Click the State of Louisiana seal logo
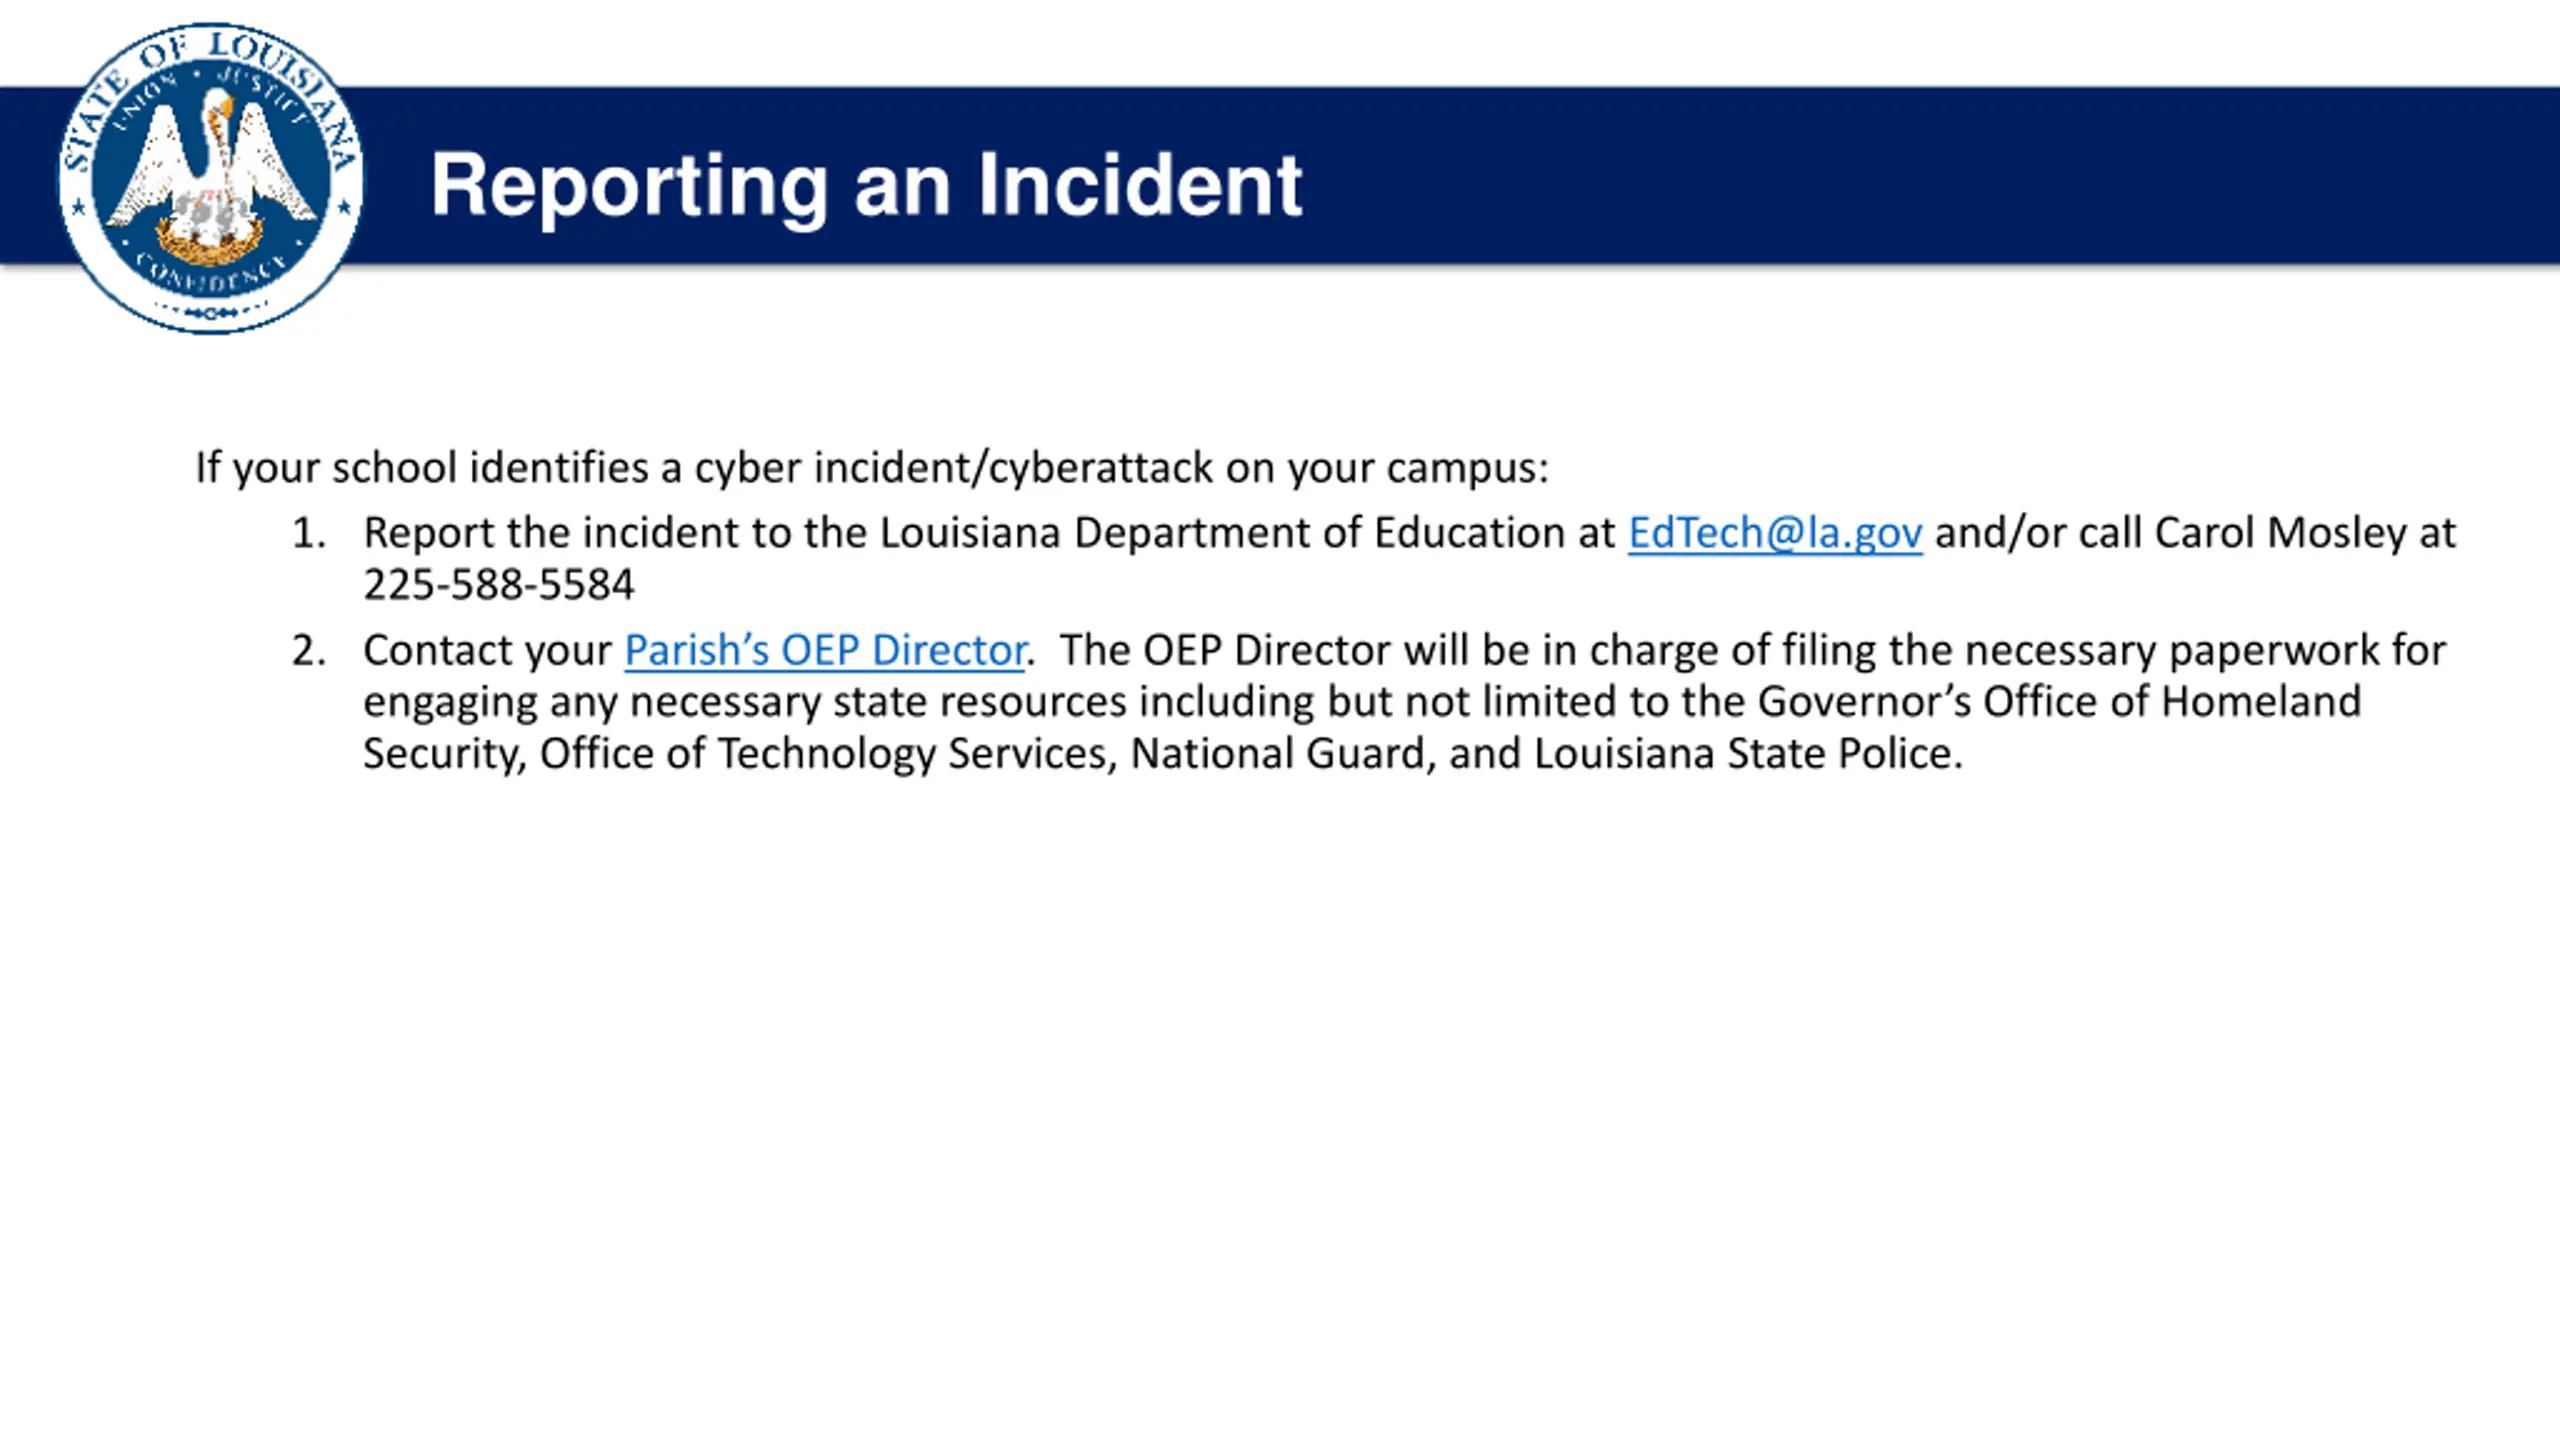This screenshot has width=2560, height=1440. (211, 178)
